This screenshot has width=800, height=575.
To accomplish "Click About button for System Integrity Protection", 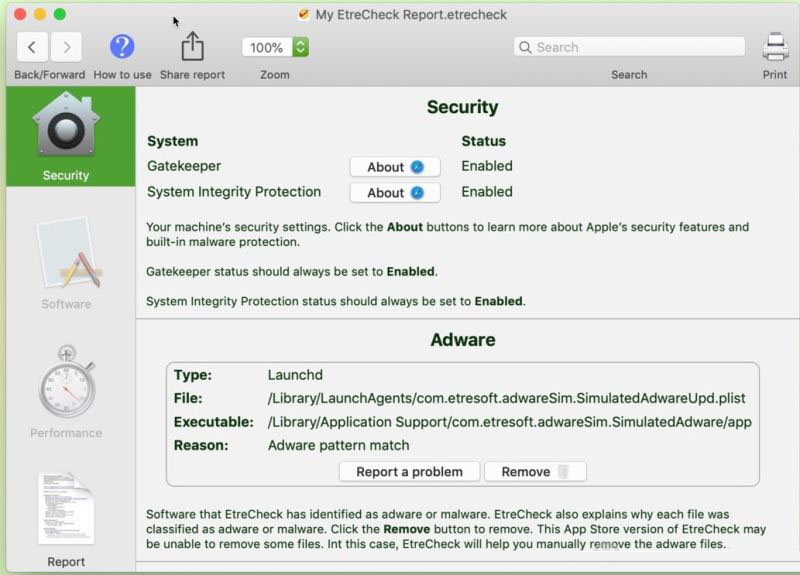I will [395, 192].
